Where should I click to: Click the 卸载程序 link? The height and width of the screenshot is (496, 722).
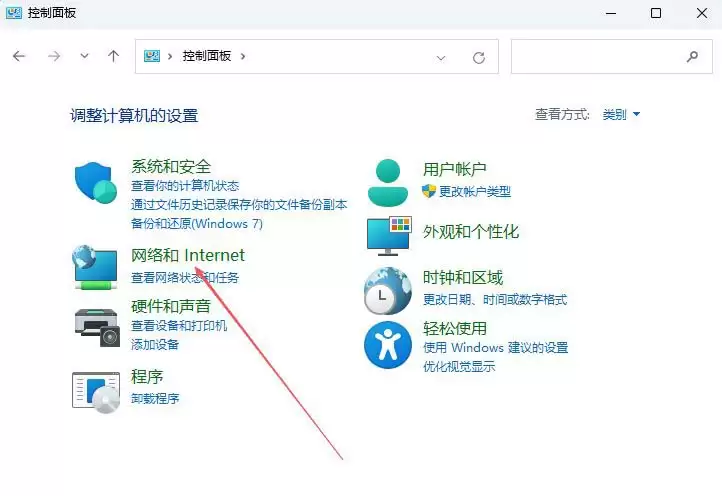[155, 398]
